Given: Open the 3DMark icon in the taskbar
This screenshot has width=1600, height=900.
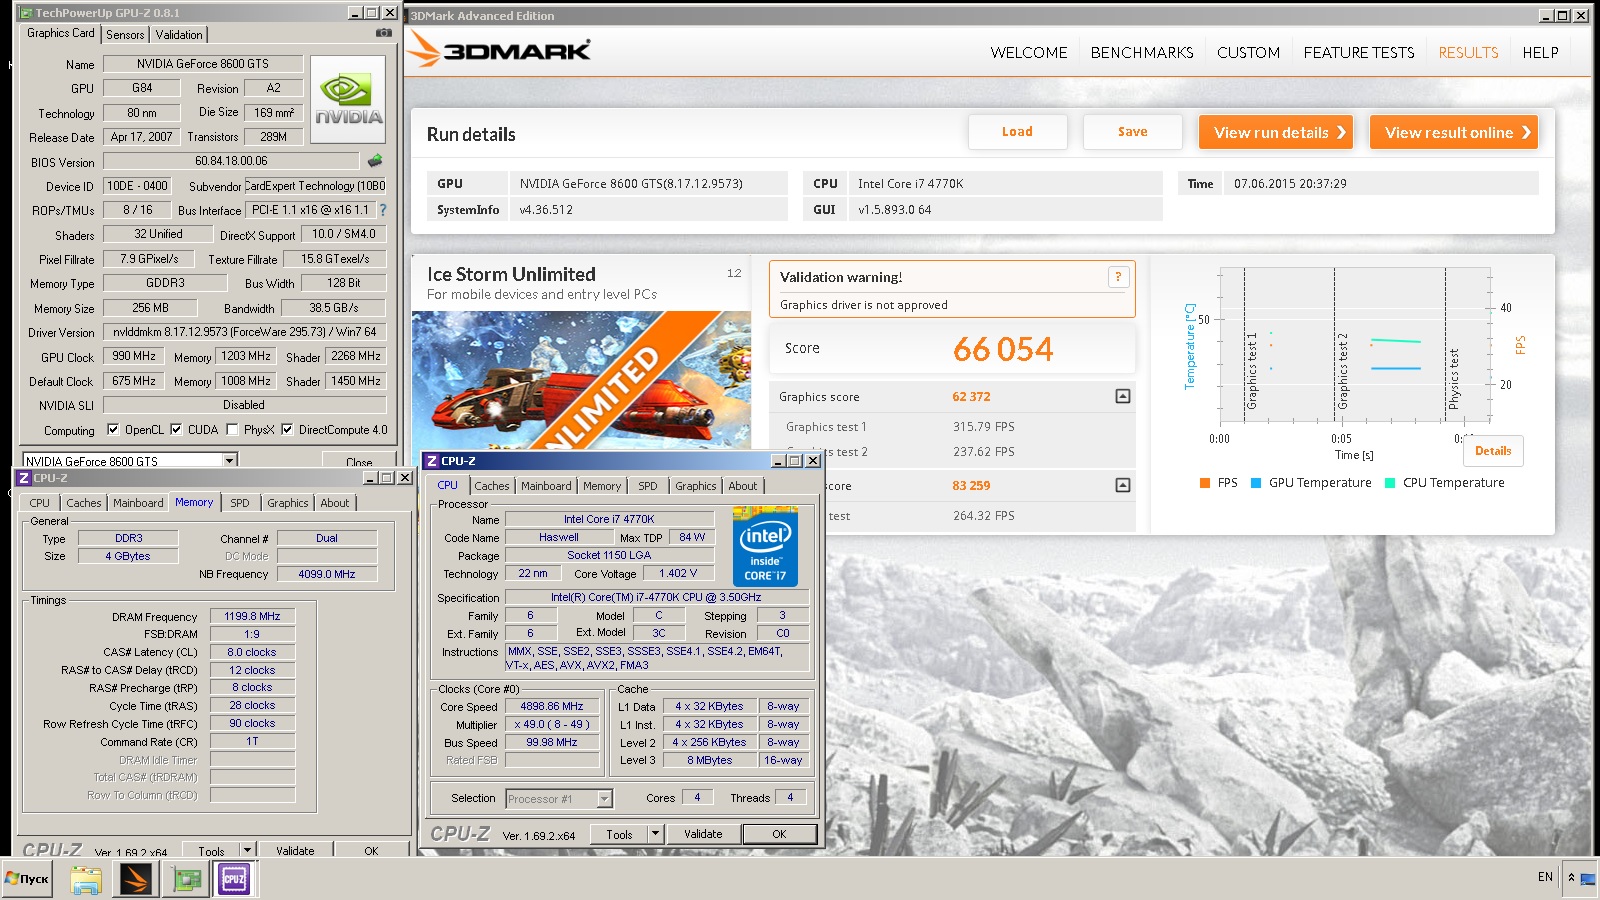Looking at the screenshot, I should (135, 879).
